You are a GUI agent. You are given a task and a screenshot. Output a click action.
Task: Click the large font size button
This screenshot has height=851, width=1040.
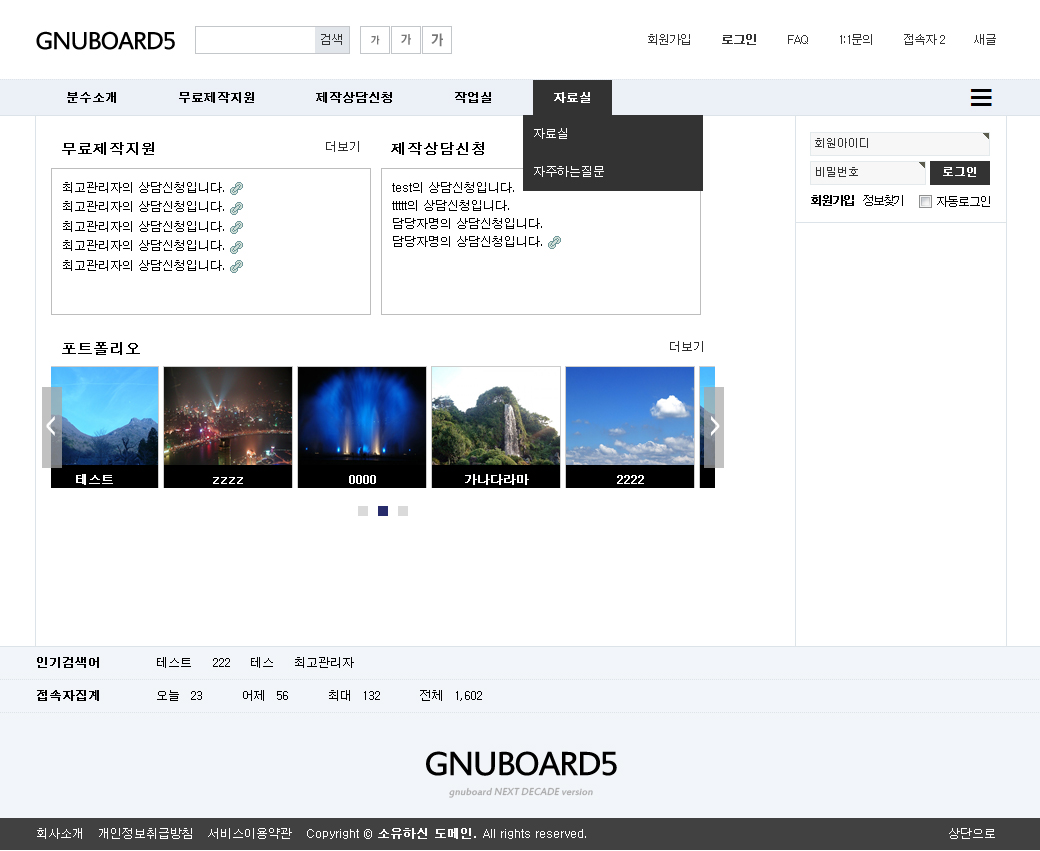pos(437,40)
